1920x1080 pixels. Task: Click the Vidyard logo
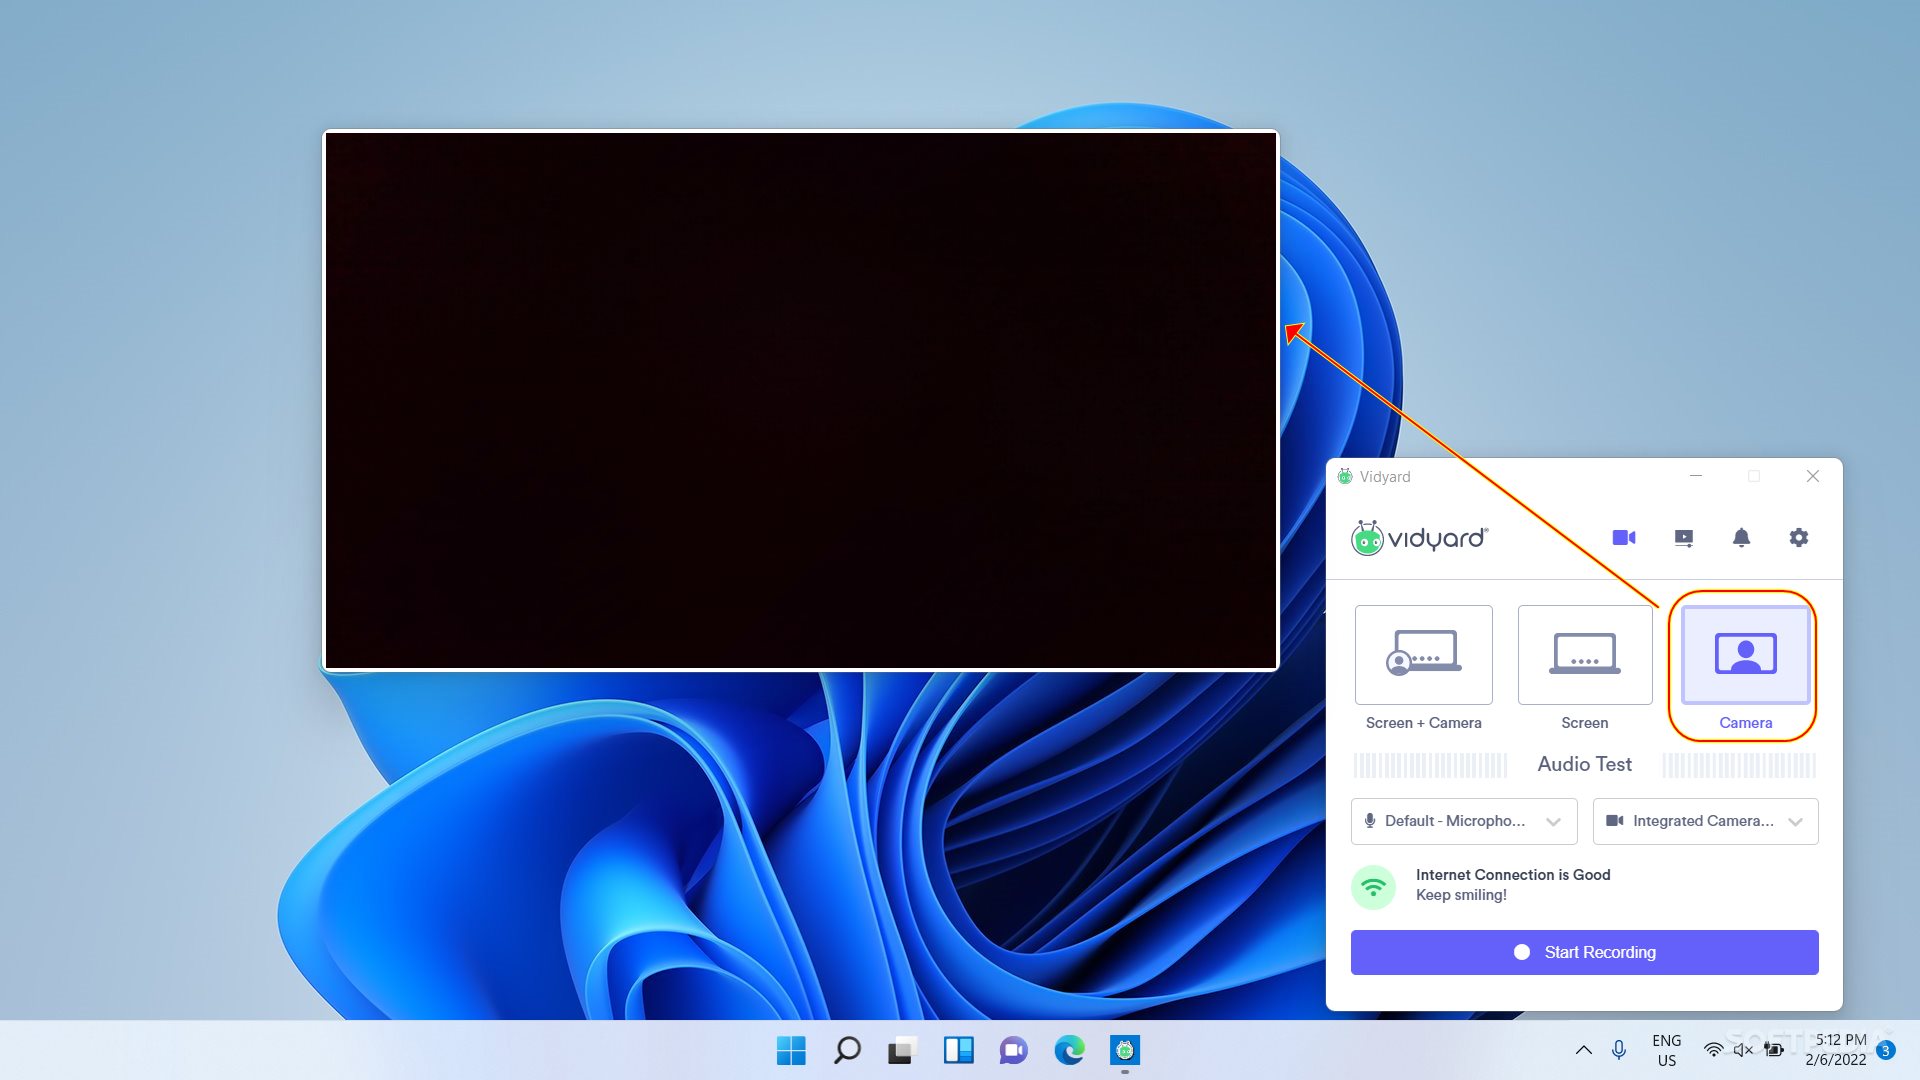pos(1420,538)
